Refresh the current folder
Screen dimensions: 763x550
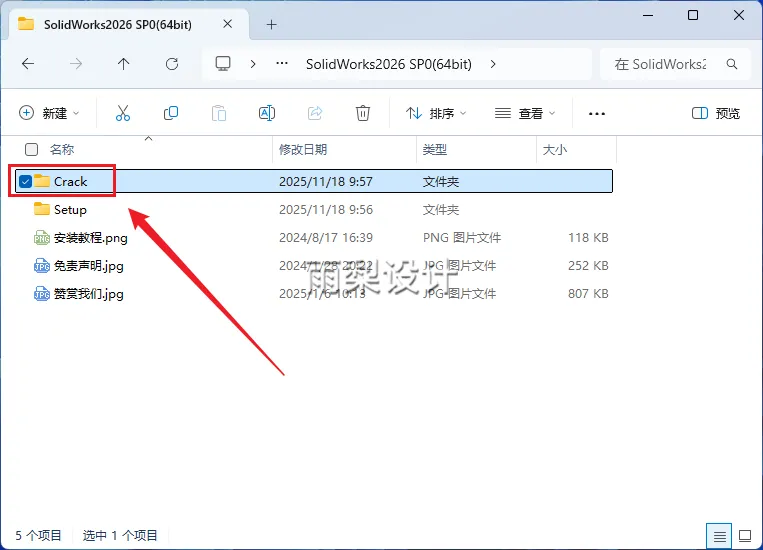point(172,64)
